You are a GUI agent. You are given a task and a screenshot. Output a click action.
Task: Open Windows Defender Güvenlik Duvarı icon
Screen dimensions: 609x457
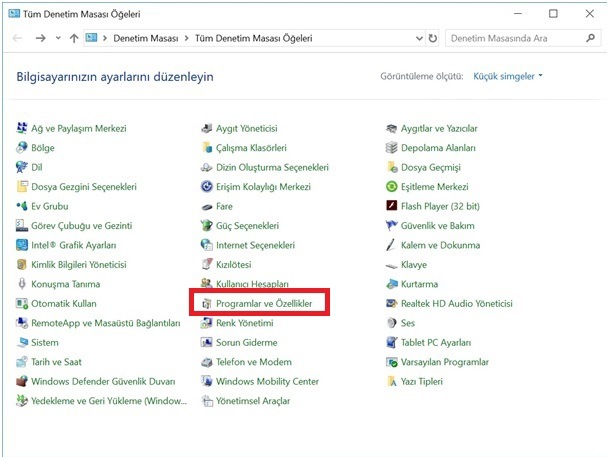[x=22, y=381]
